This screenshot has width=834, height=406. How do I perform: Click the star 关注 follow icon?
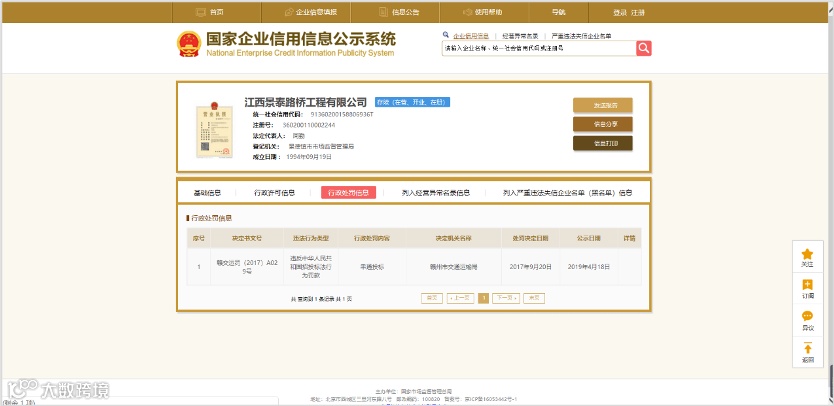807,254
